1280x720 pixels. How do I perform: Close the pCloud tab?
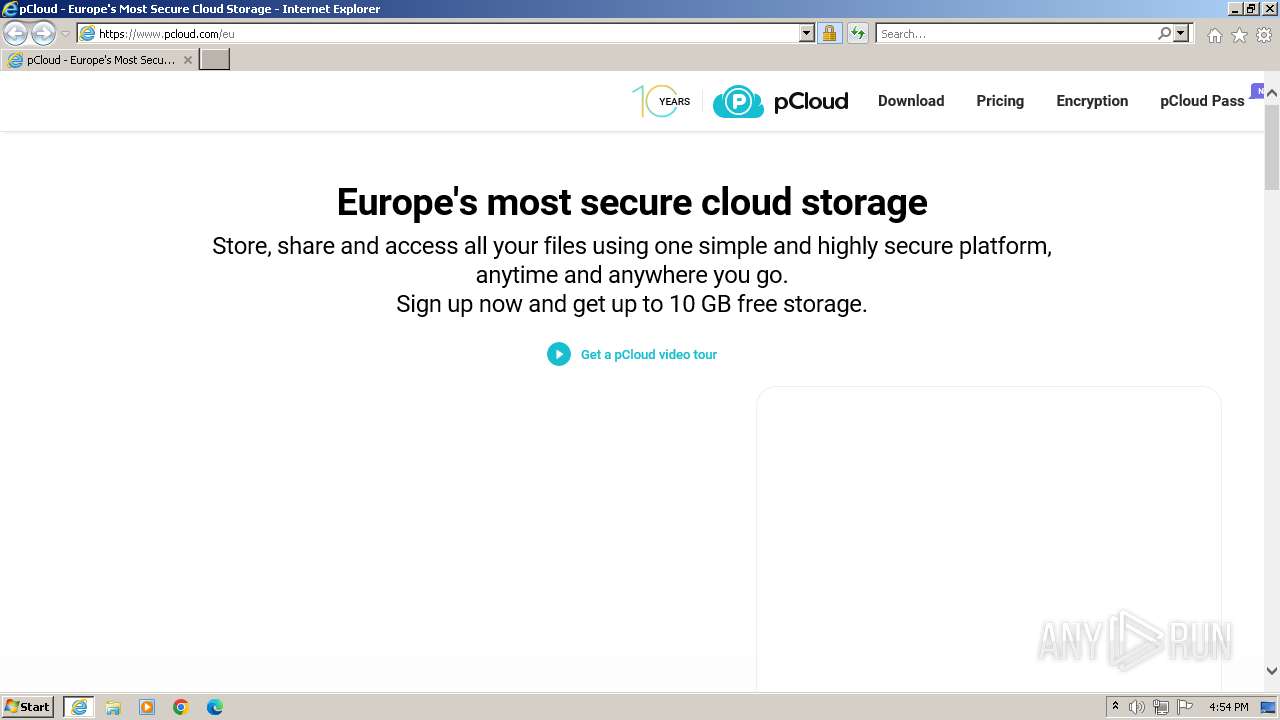click(x=187, y=60)
